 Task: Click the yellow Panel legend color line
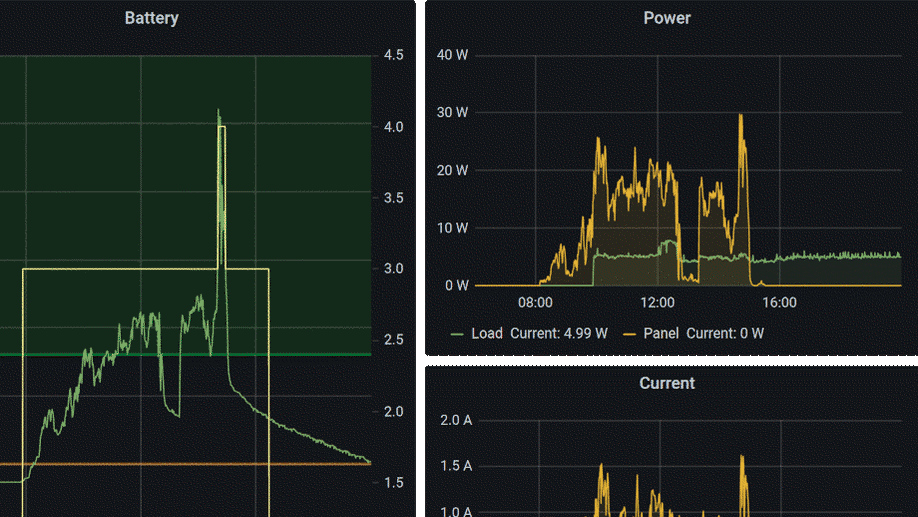pos(630,333)
